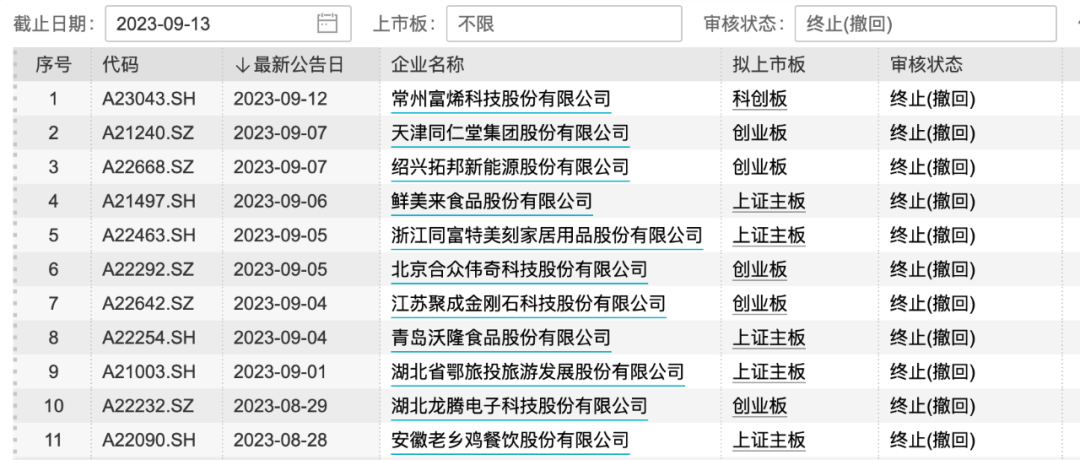
Task: Select 终止(撤回) status in 常州富烯 row
Action: tap(933, 99)
